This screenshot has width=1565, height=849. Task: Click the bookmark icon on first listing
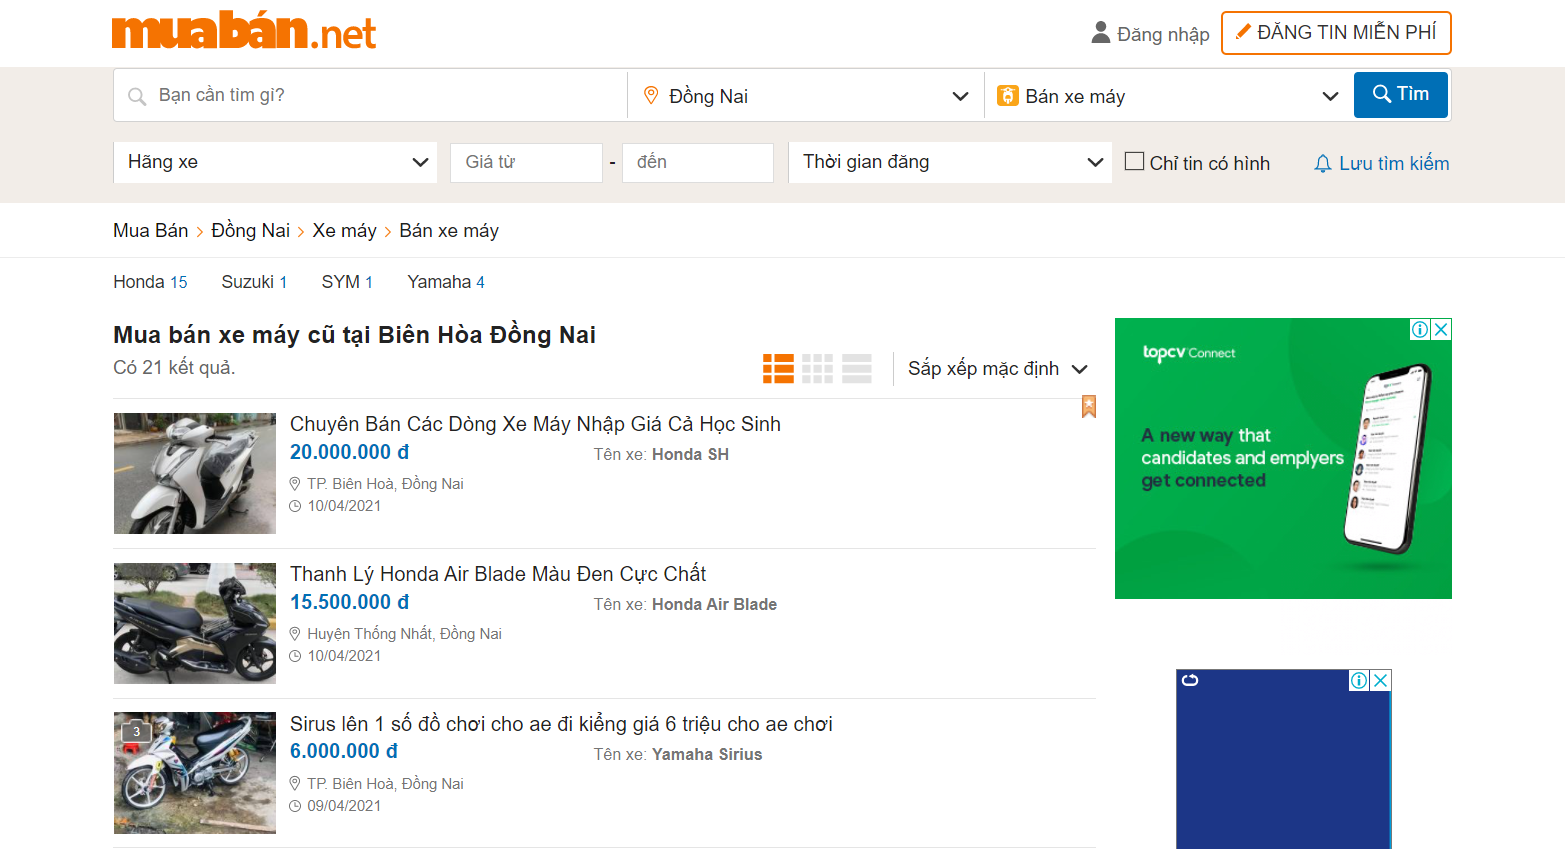(x=1088, y=406)
